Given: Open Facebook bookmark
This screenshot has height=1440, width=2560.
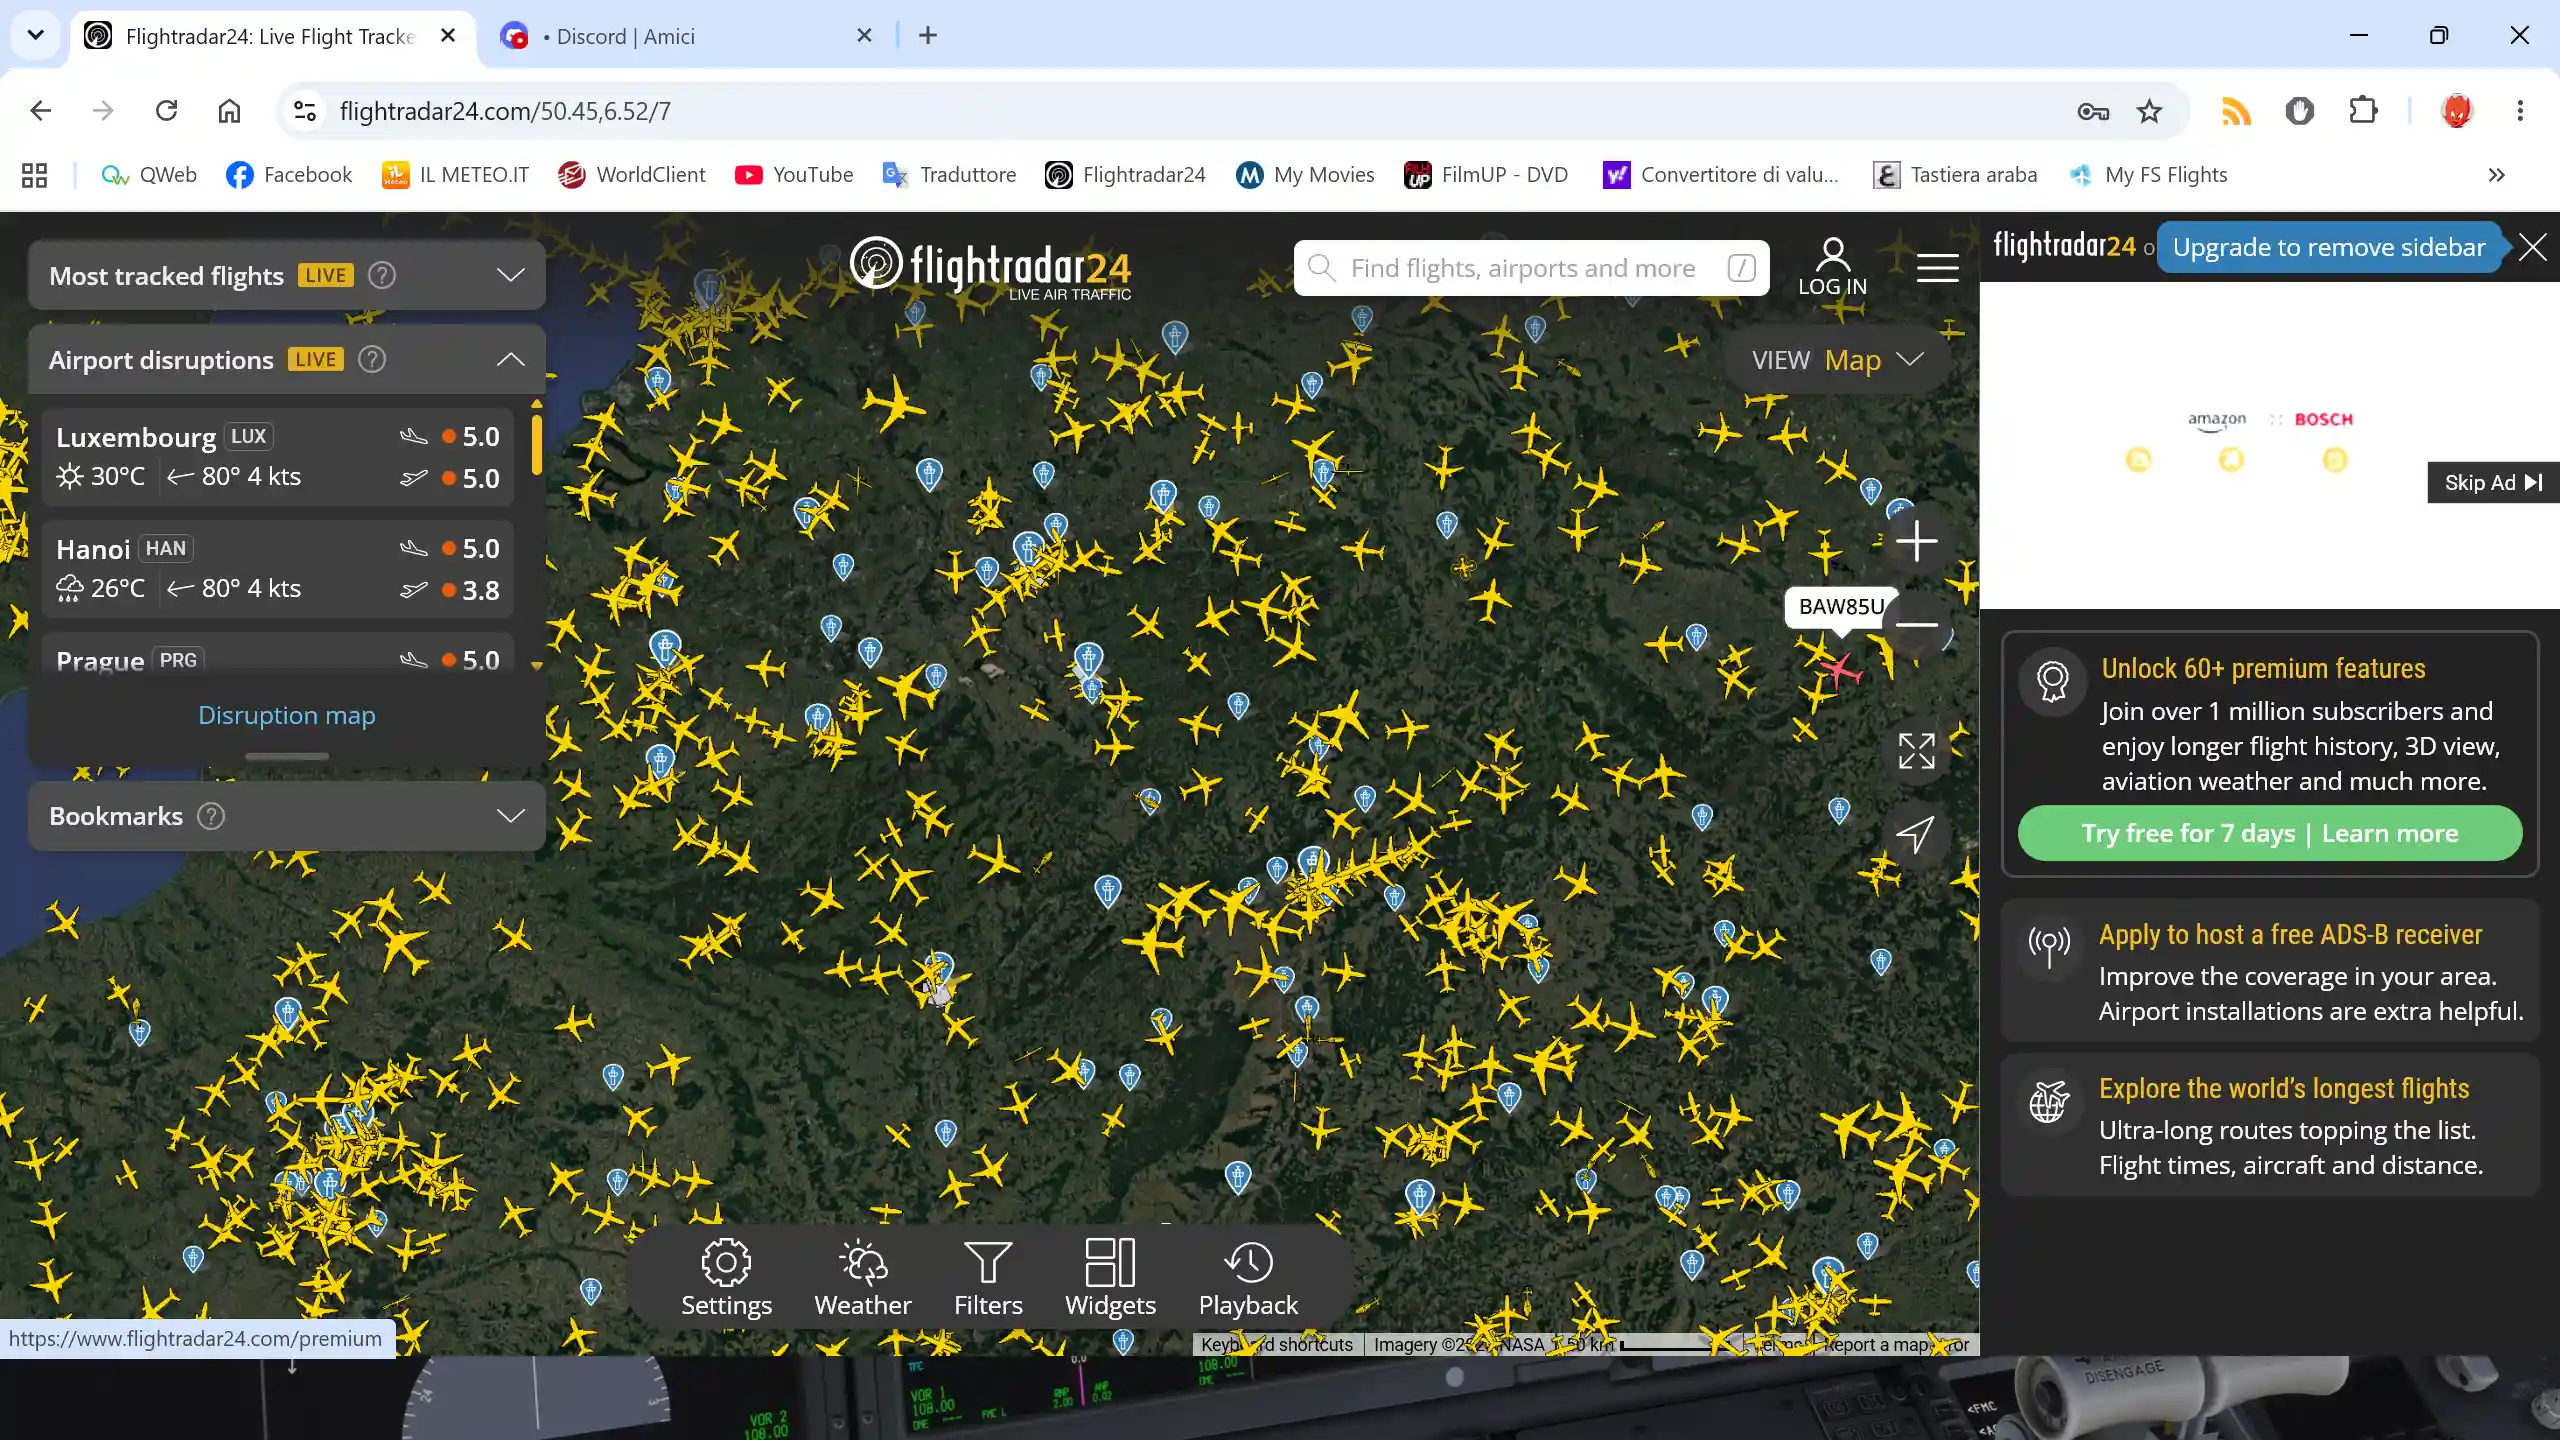Looking at the screenshot, I should [289, 175].
